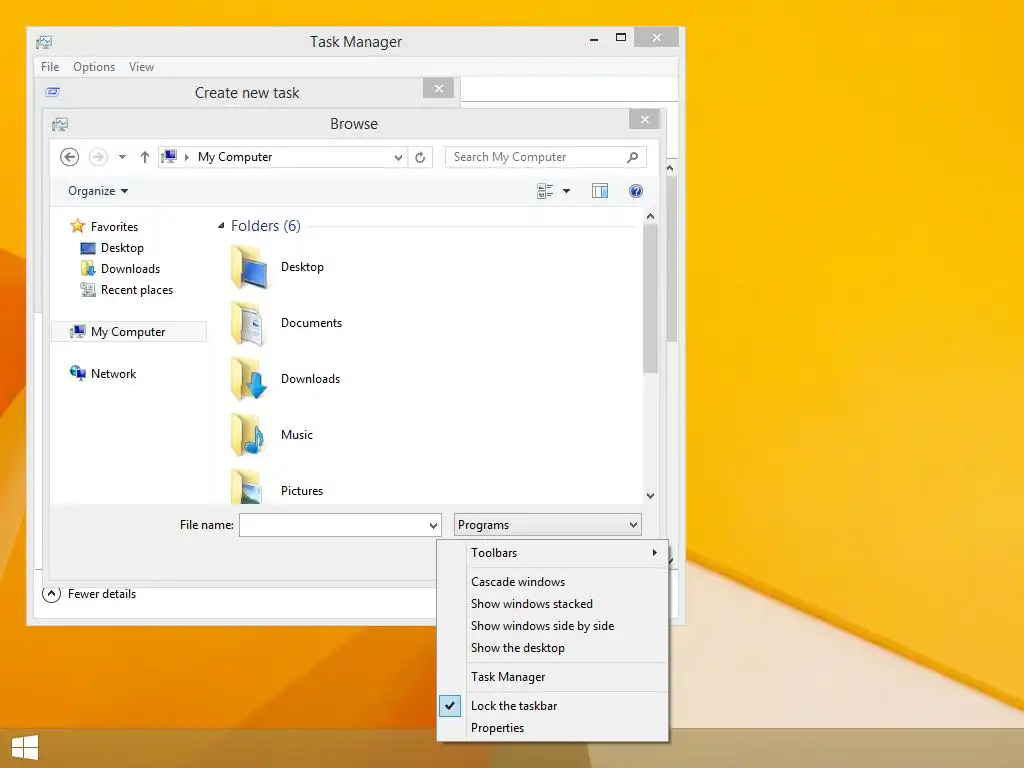Collapse the Folders (6) group
Viewport: 1024px width, 768px height.
click(221, 226)
